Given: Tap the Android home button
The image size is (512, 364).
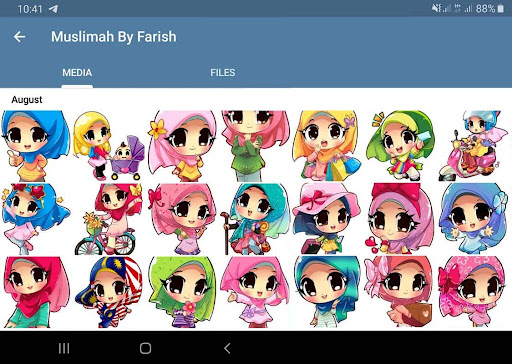Looking at the screenshot, I should pyautogui.click(x=145, y=349).
